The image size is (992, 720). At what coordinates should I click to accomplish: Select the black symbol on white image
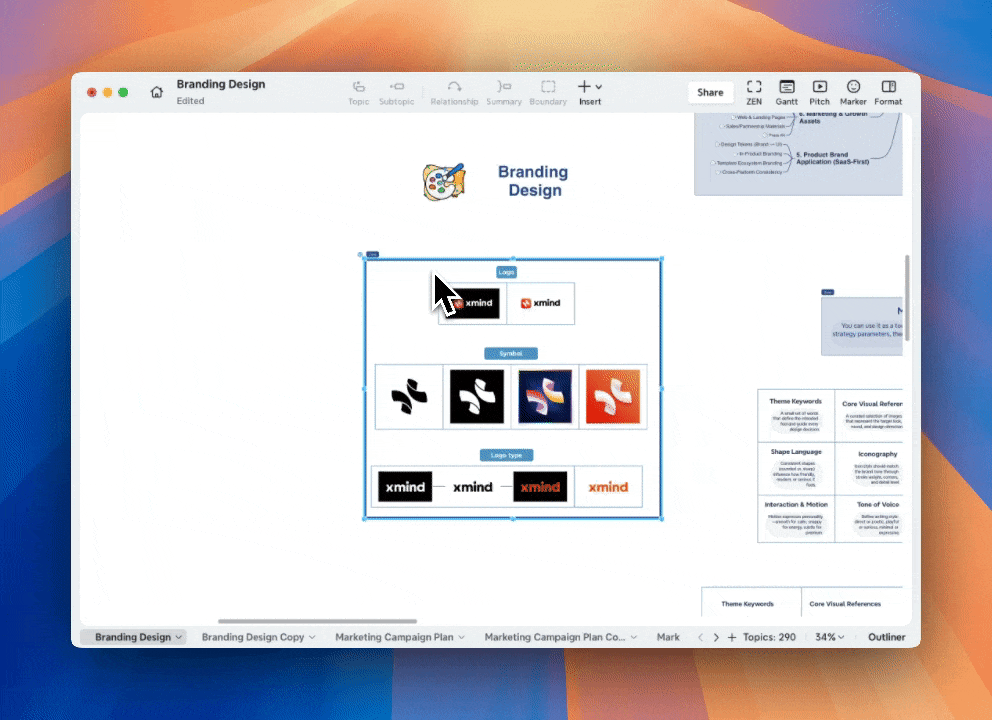tap(409, 397)
